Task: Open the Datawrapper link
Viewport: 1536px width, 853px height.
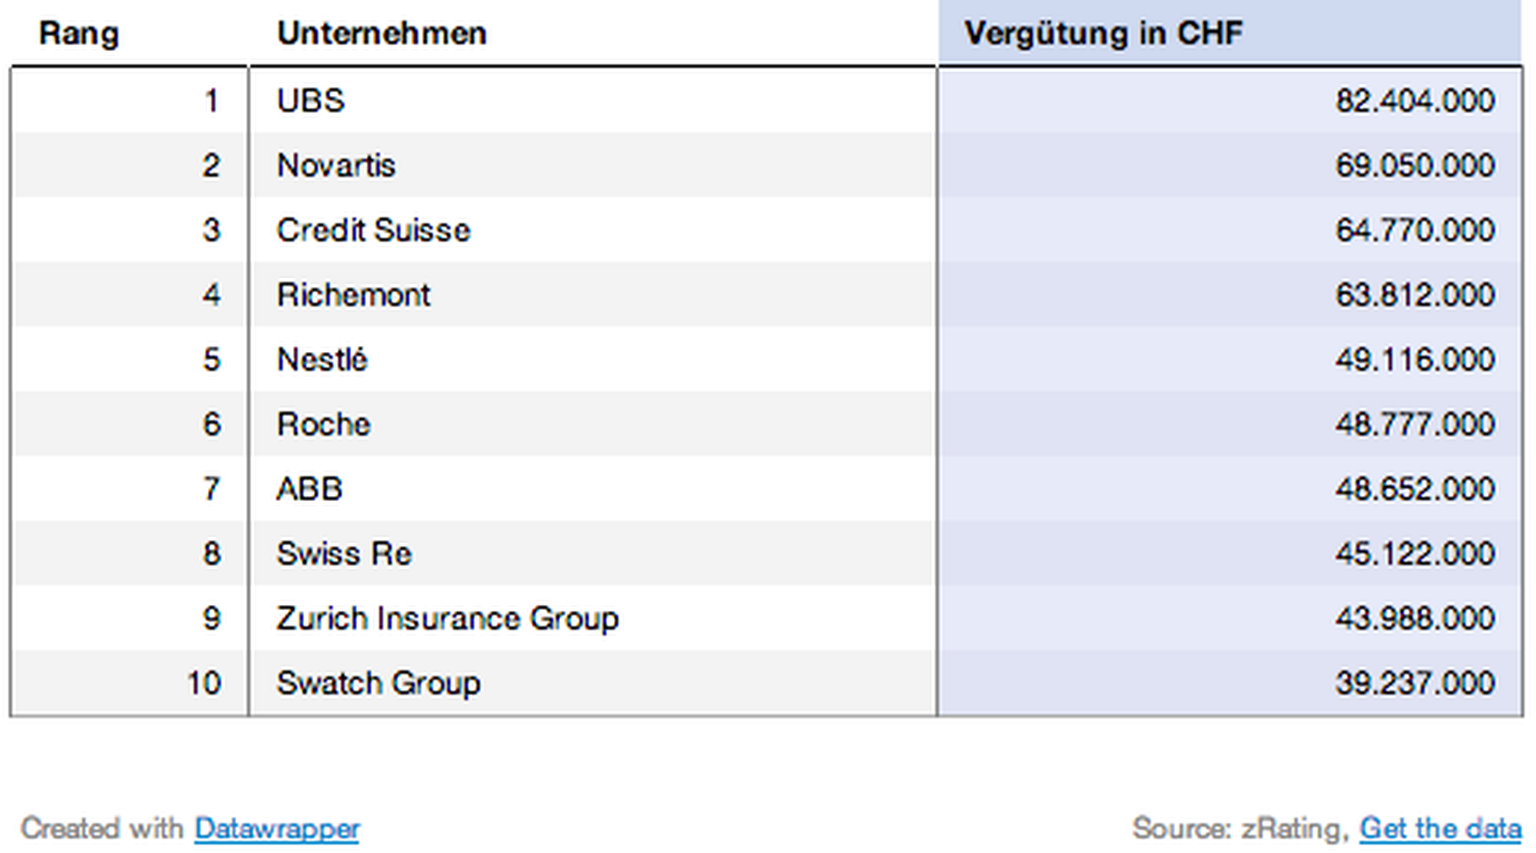Action: click(277, 828)
